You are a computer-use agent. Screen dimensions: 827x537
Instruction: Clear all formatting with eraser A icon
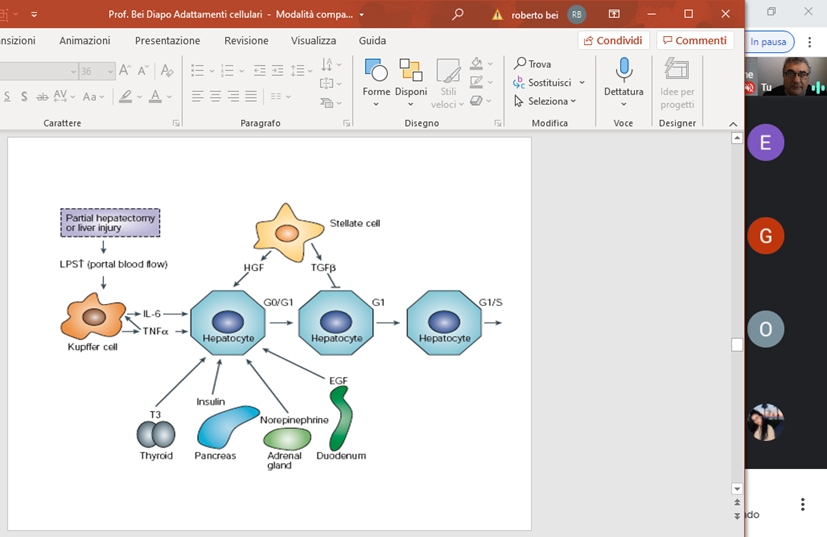point(167,70)
